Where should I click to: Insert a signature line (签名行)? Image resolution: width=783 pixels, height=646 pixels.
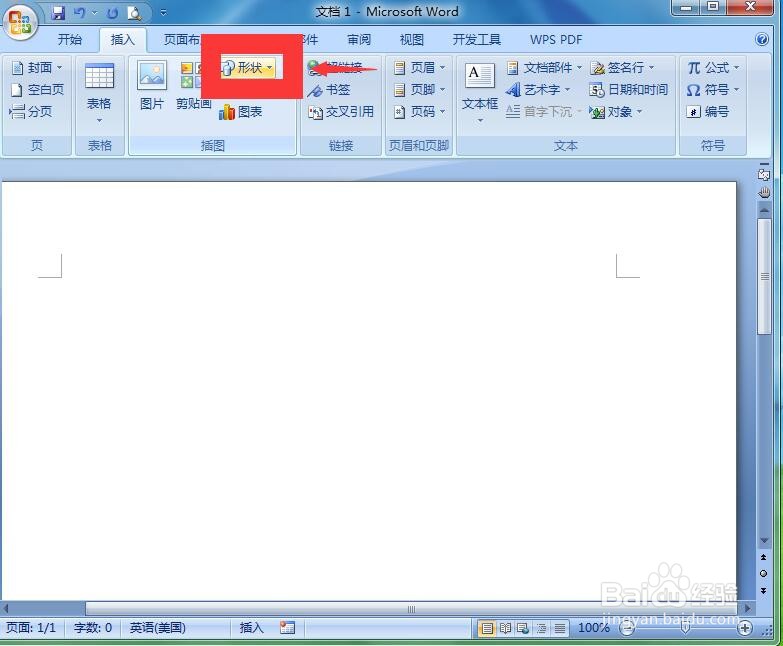pos(622,67)
